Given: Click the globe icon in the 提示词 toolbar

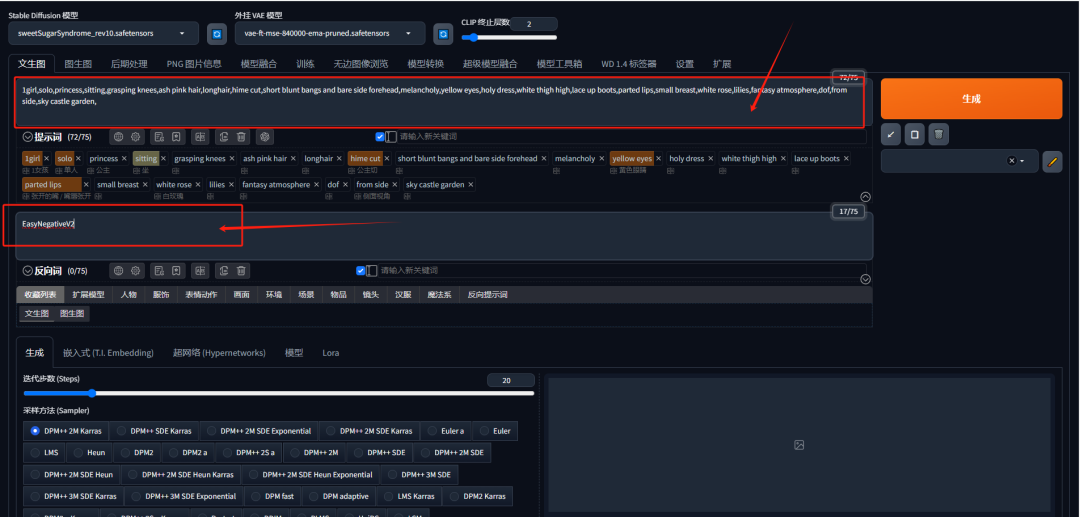Looking at the screenshot, I should [118, 136].
